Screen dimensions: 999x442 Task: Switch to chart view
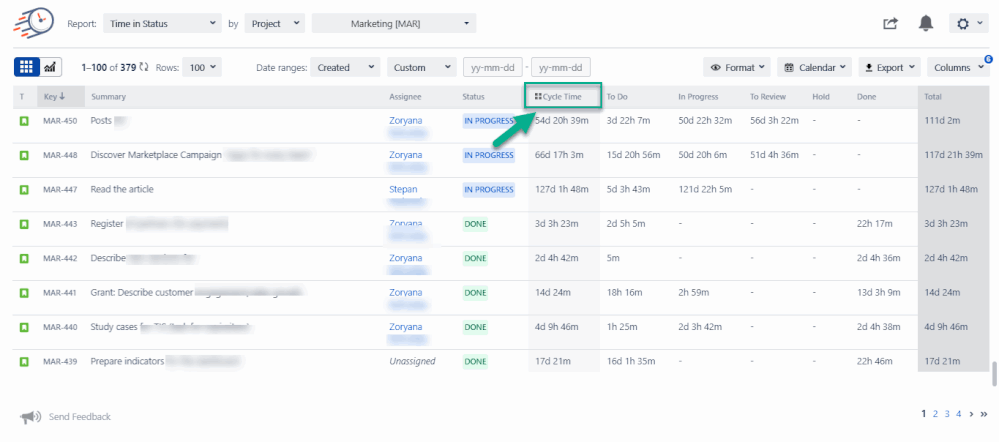tap(50, 67)
